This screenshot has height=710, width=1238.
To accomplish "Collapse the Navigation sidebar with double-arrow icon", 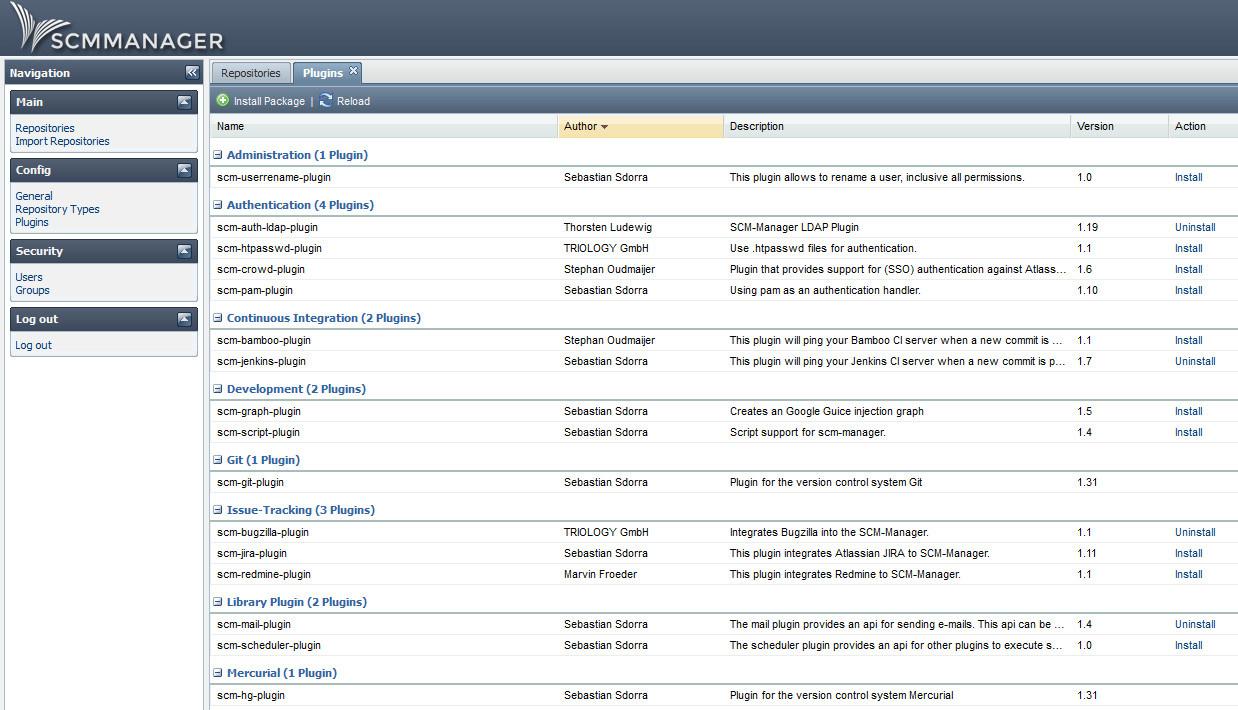I will coord(192,72).
